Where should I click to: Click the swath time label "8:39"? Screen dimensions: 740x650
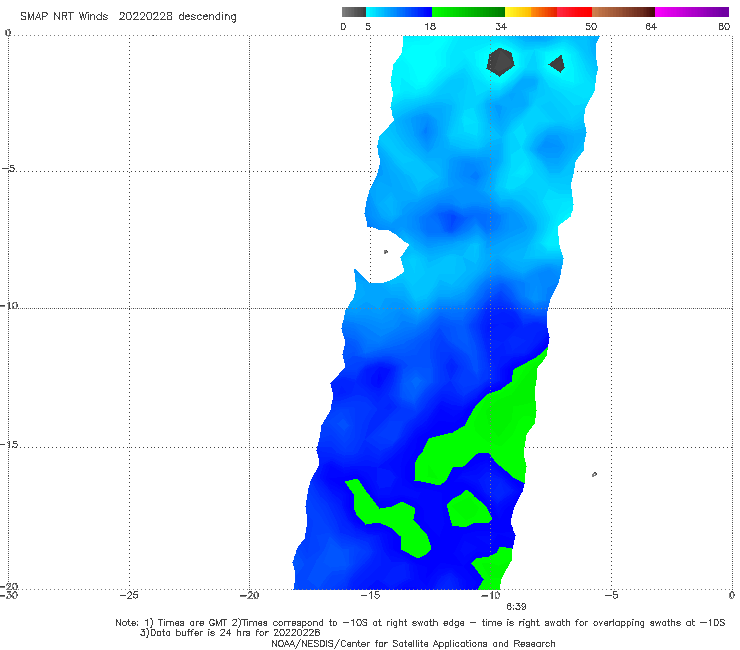point(516,607)
